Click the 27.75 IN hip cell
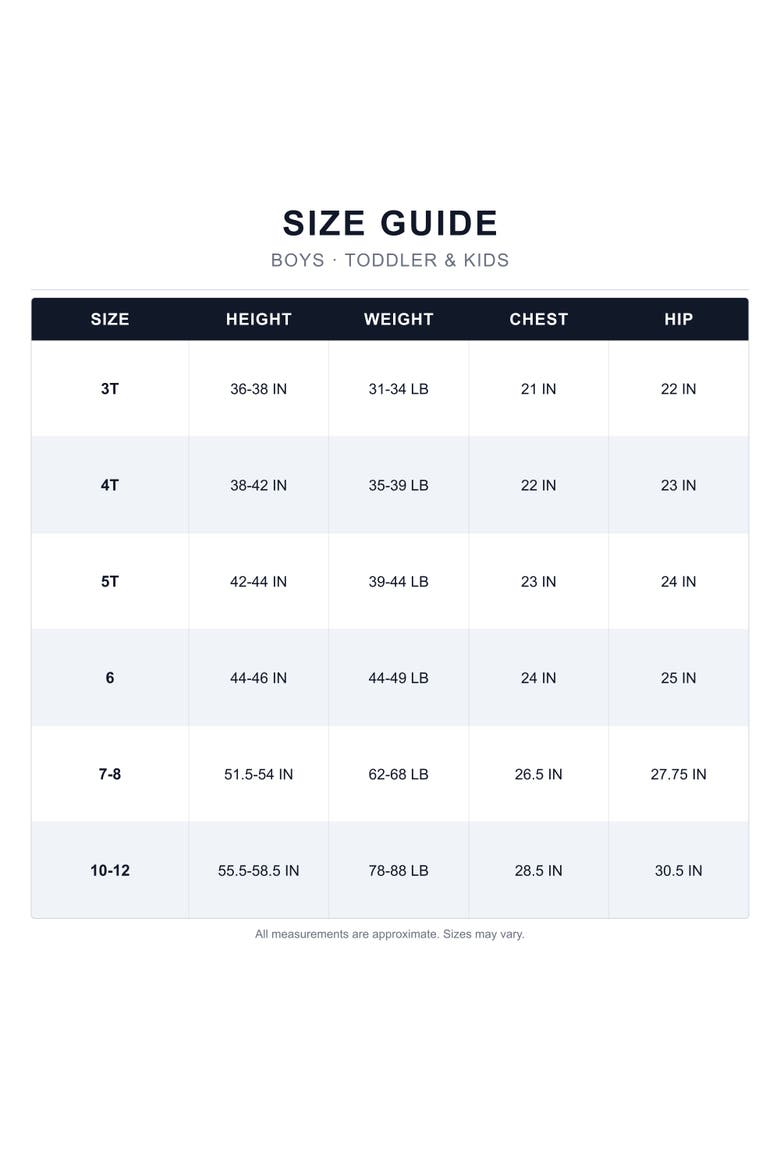The width and height of the screenshot is (780, 1170). (678, 774)
